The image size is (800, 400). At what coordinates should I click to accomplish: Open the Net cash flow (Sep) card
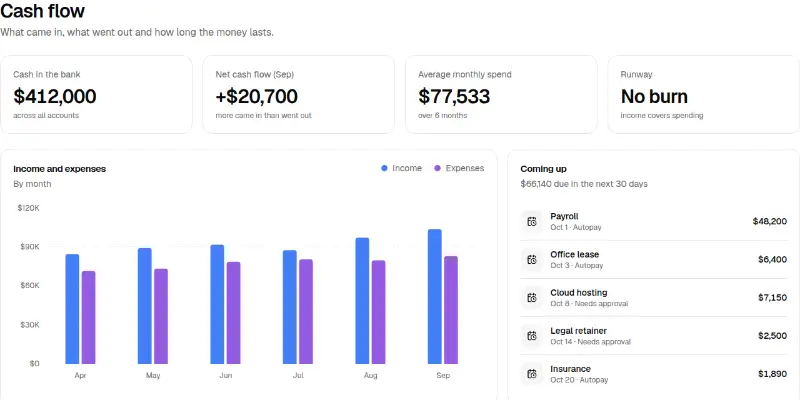point(298,94)
